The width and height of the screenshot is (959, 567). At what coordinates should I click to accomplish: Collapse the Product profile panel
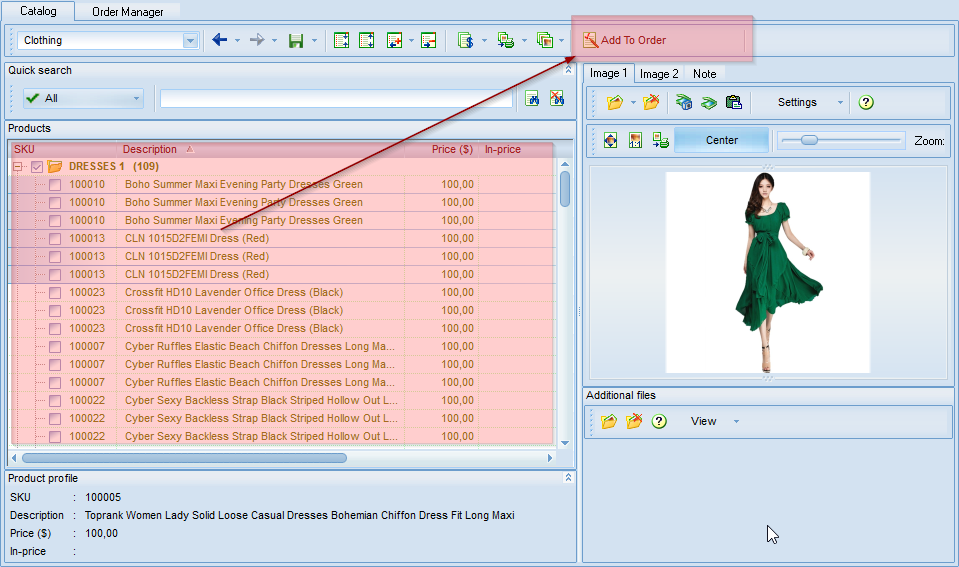pos(568,478)
